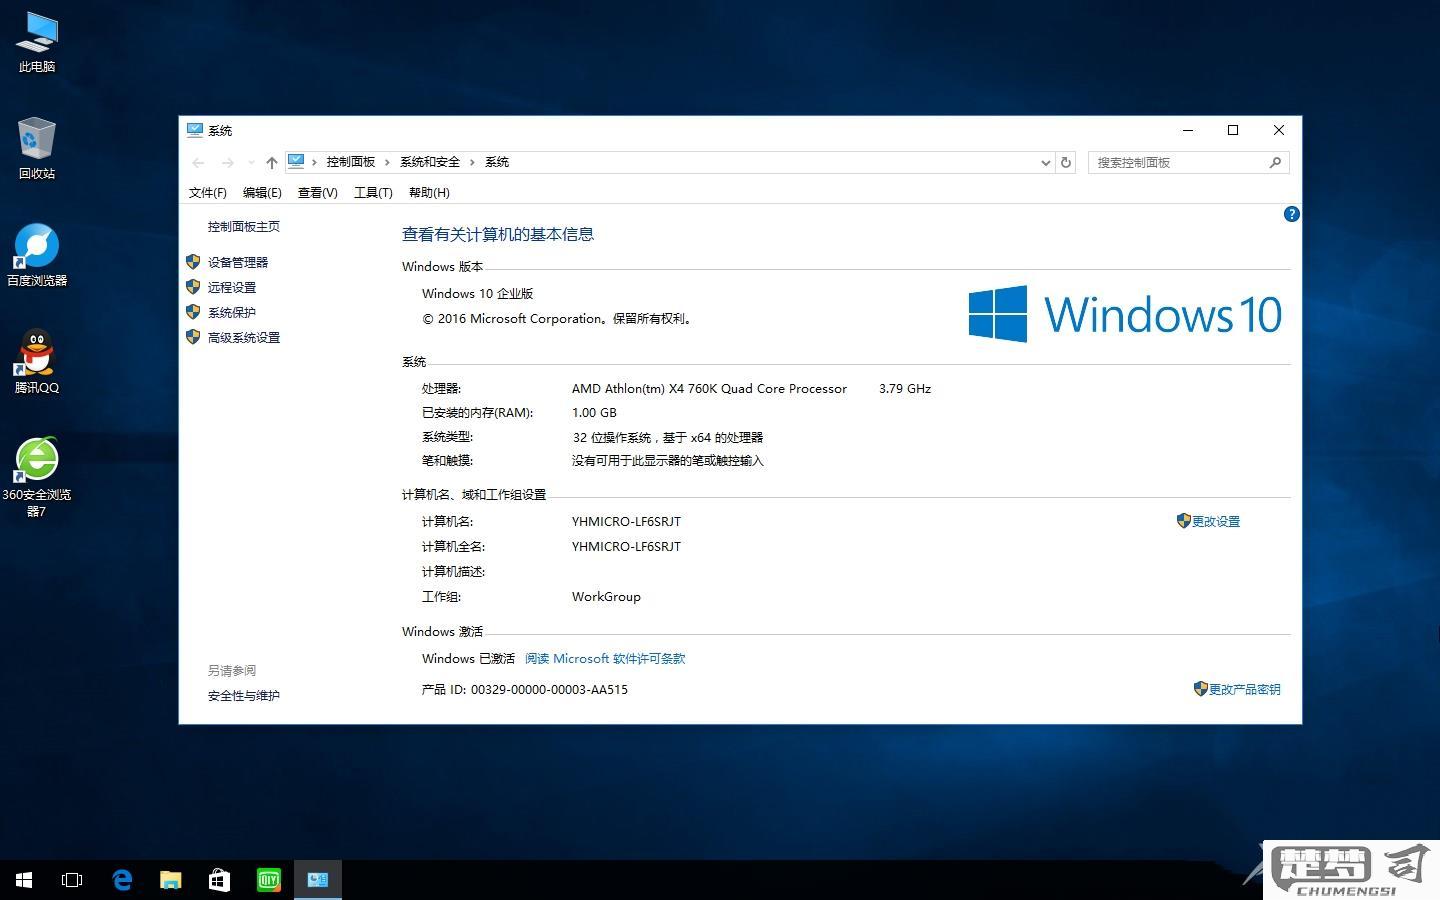Read the 阅读 Microsoft 软件许可条款 link
This screenshot has width=1440, height=900.
pyautogui.click(x=605, y=658)
